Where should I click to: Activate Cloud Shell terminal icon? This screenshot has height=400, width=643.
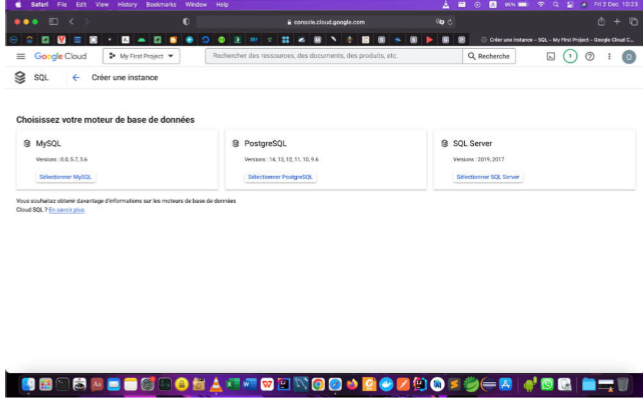(551, 57)
